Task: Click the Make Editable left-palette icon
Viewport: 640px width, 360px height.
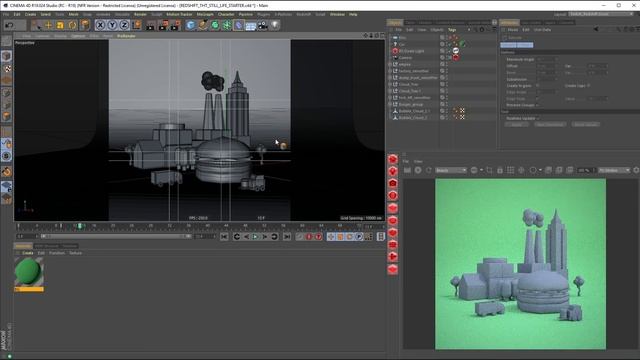Action: (x=7, y=42)
